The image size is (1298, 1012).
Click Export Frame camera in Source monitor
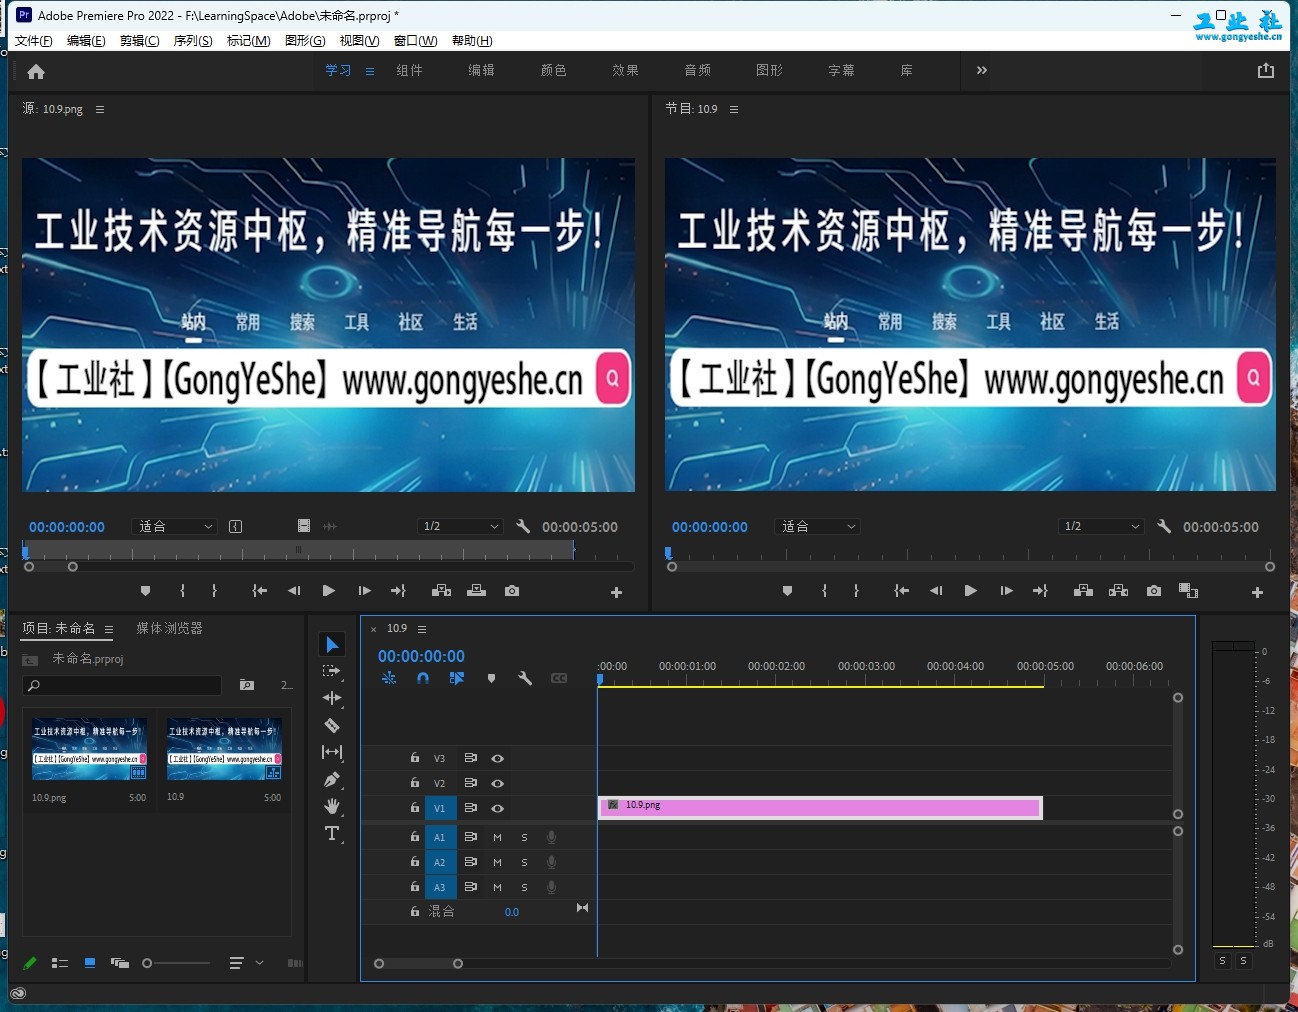(512, 591)
